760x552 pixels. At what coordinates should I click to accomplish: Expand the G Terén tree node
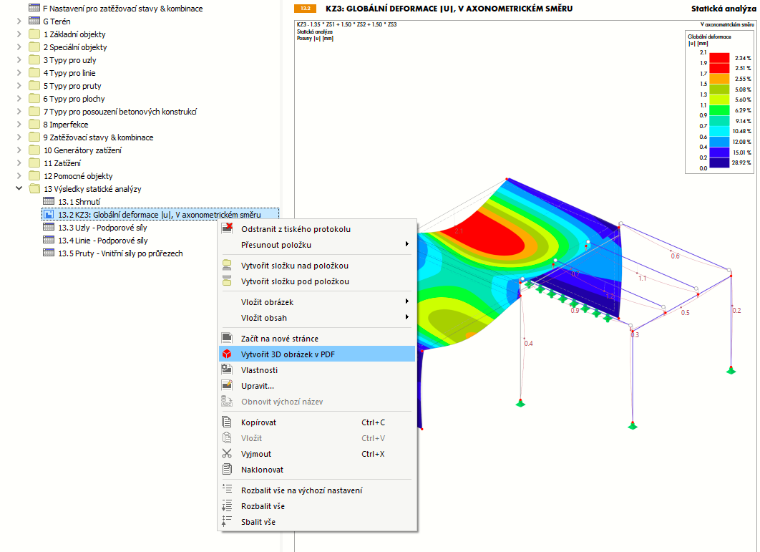tap(19, 21)
